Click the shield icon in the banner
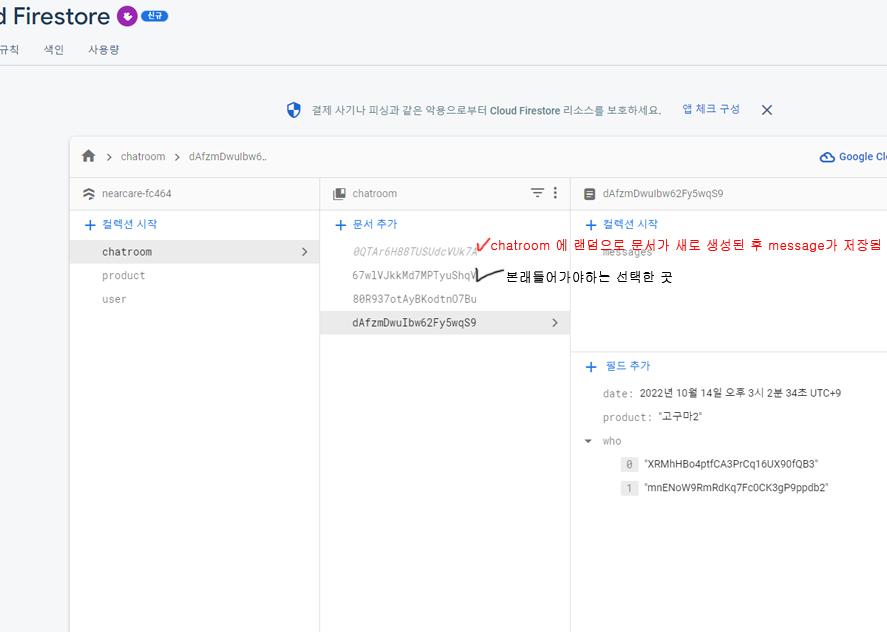The width and height of the screenshot is (887, 632). pos(294,110)
